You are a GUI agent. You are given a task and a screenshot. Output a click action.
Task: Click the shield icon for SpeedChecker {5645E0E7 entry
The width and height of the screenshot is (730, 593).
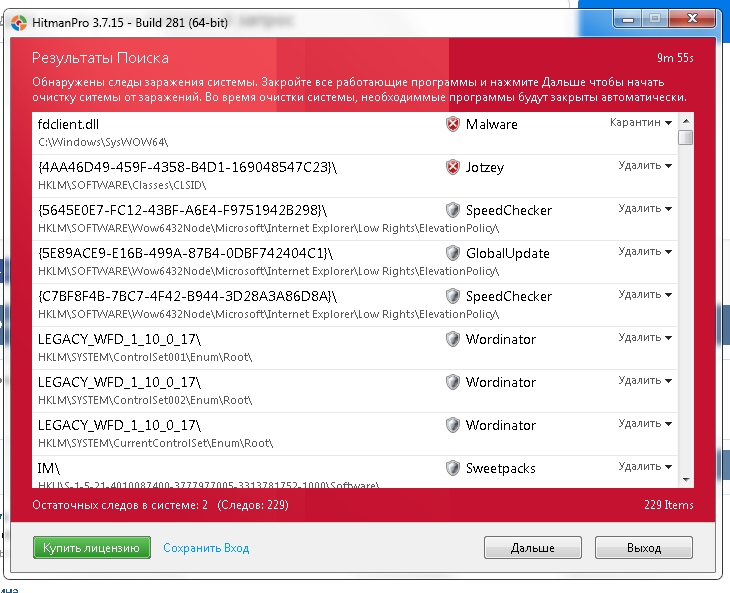[x=453, y=210]
